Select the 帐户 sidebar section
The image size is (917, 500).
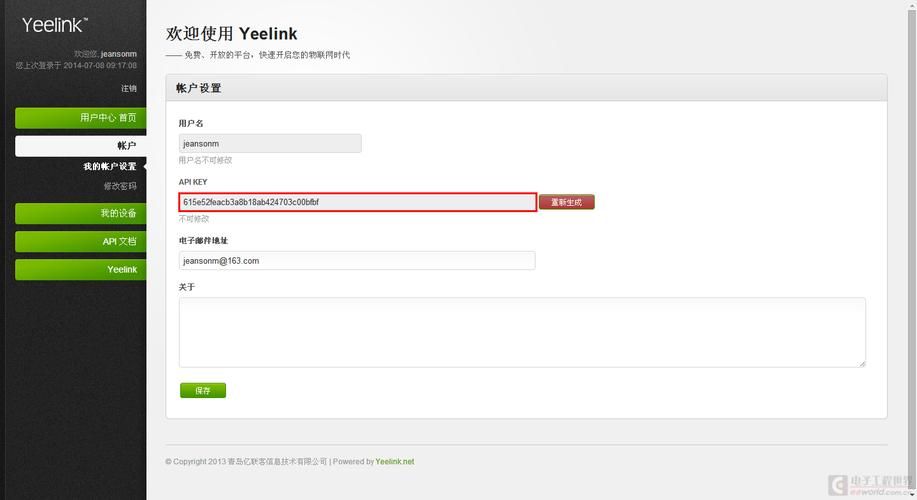[80, 146]
